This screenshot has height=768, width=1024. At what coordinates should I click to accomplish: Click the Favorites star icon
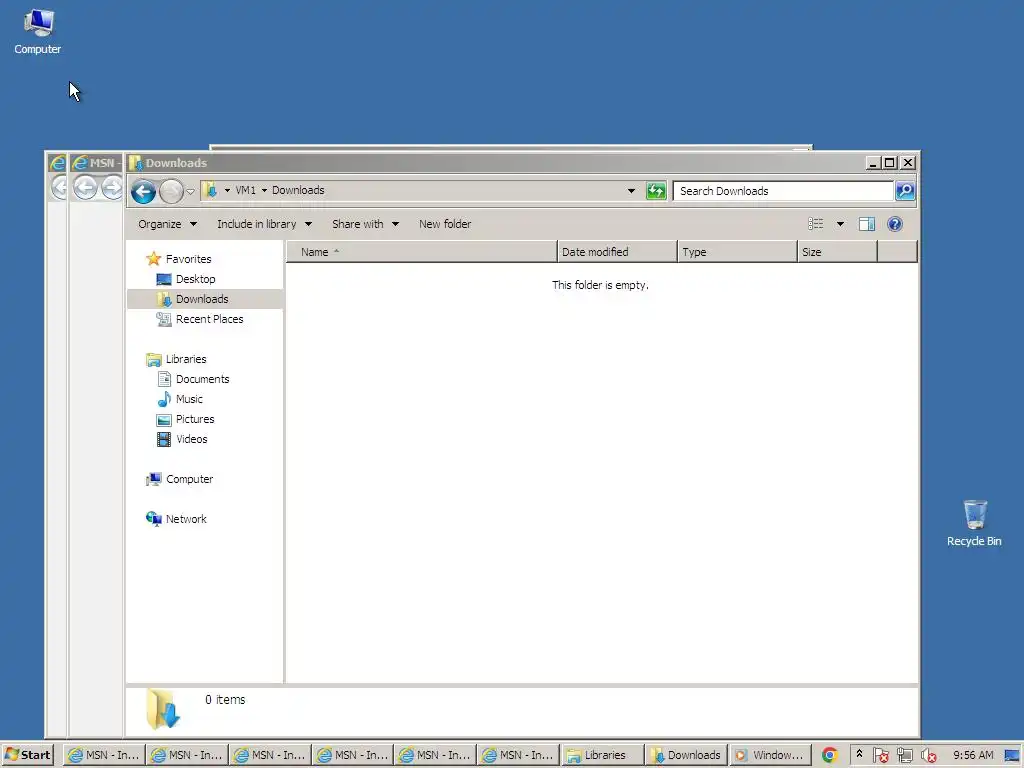(153, 259)
